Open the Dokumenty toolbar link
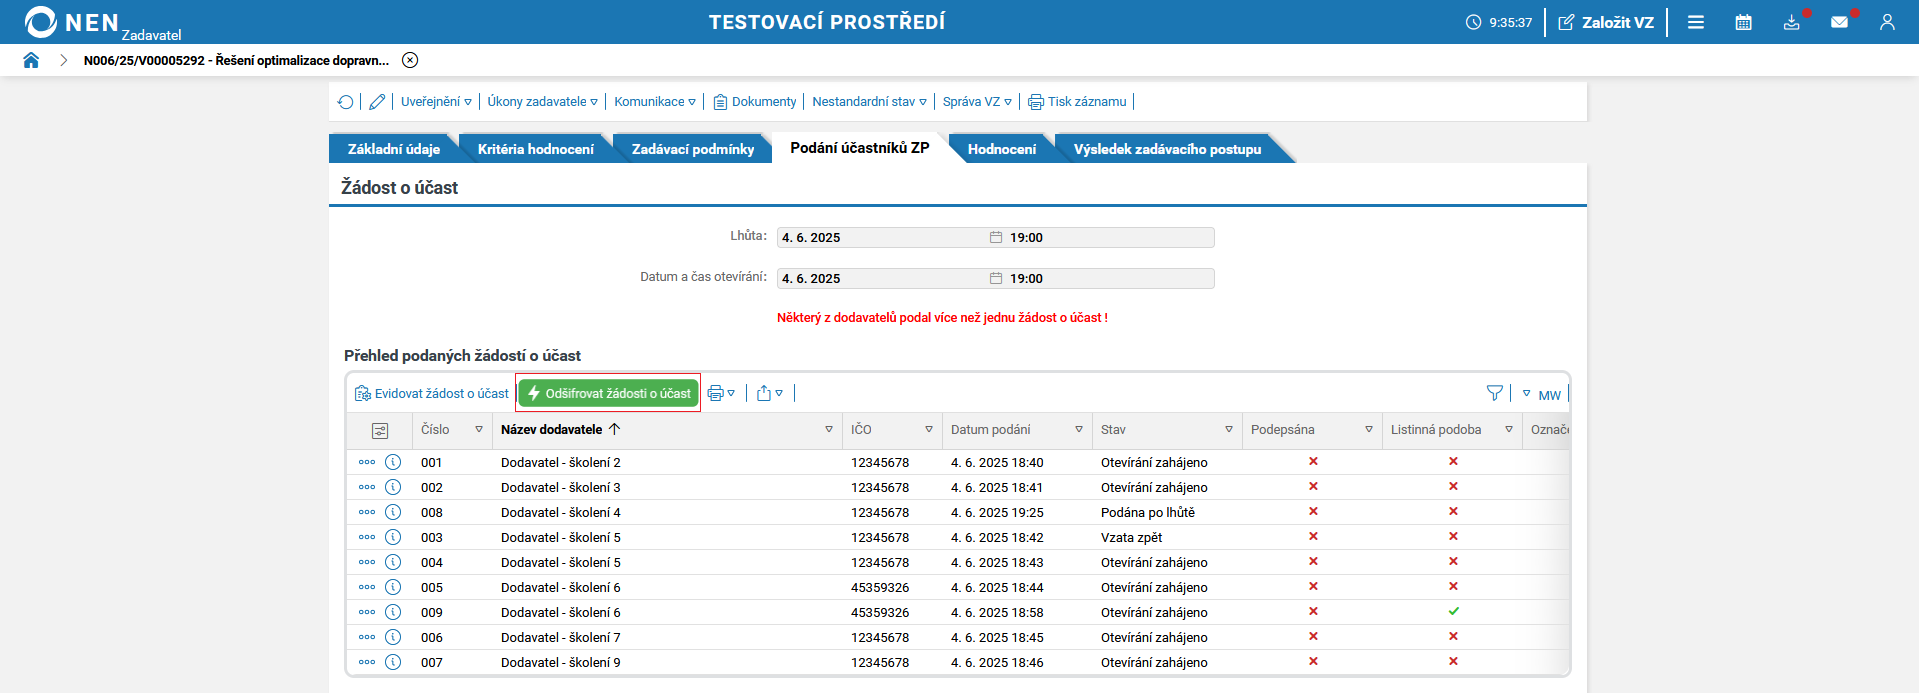 click(755, 102)
